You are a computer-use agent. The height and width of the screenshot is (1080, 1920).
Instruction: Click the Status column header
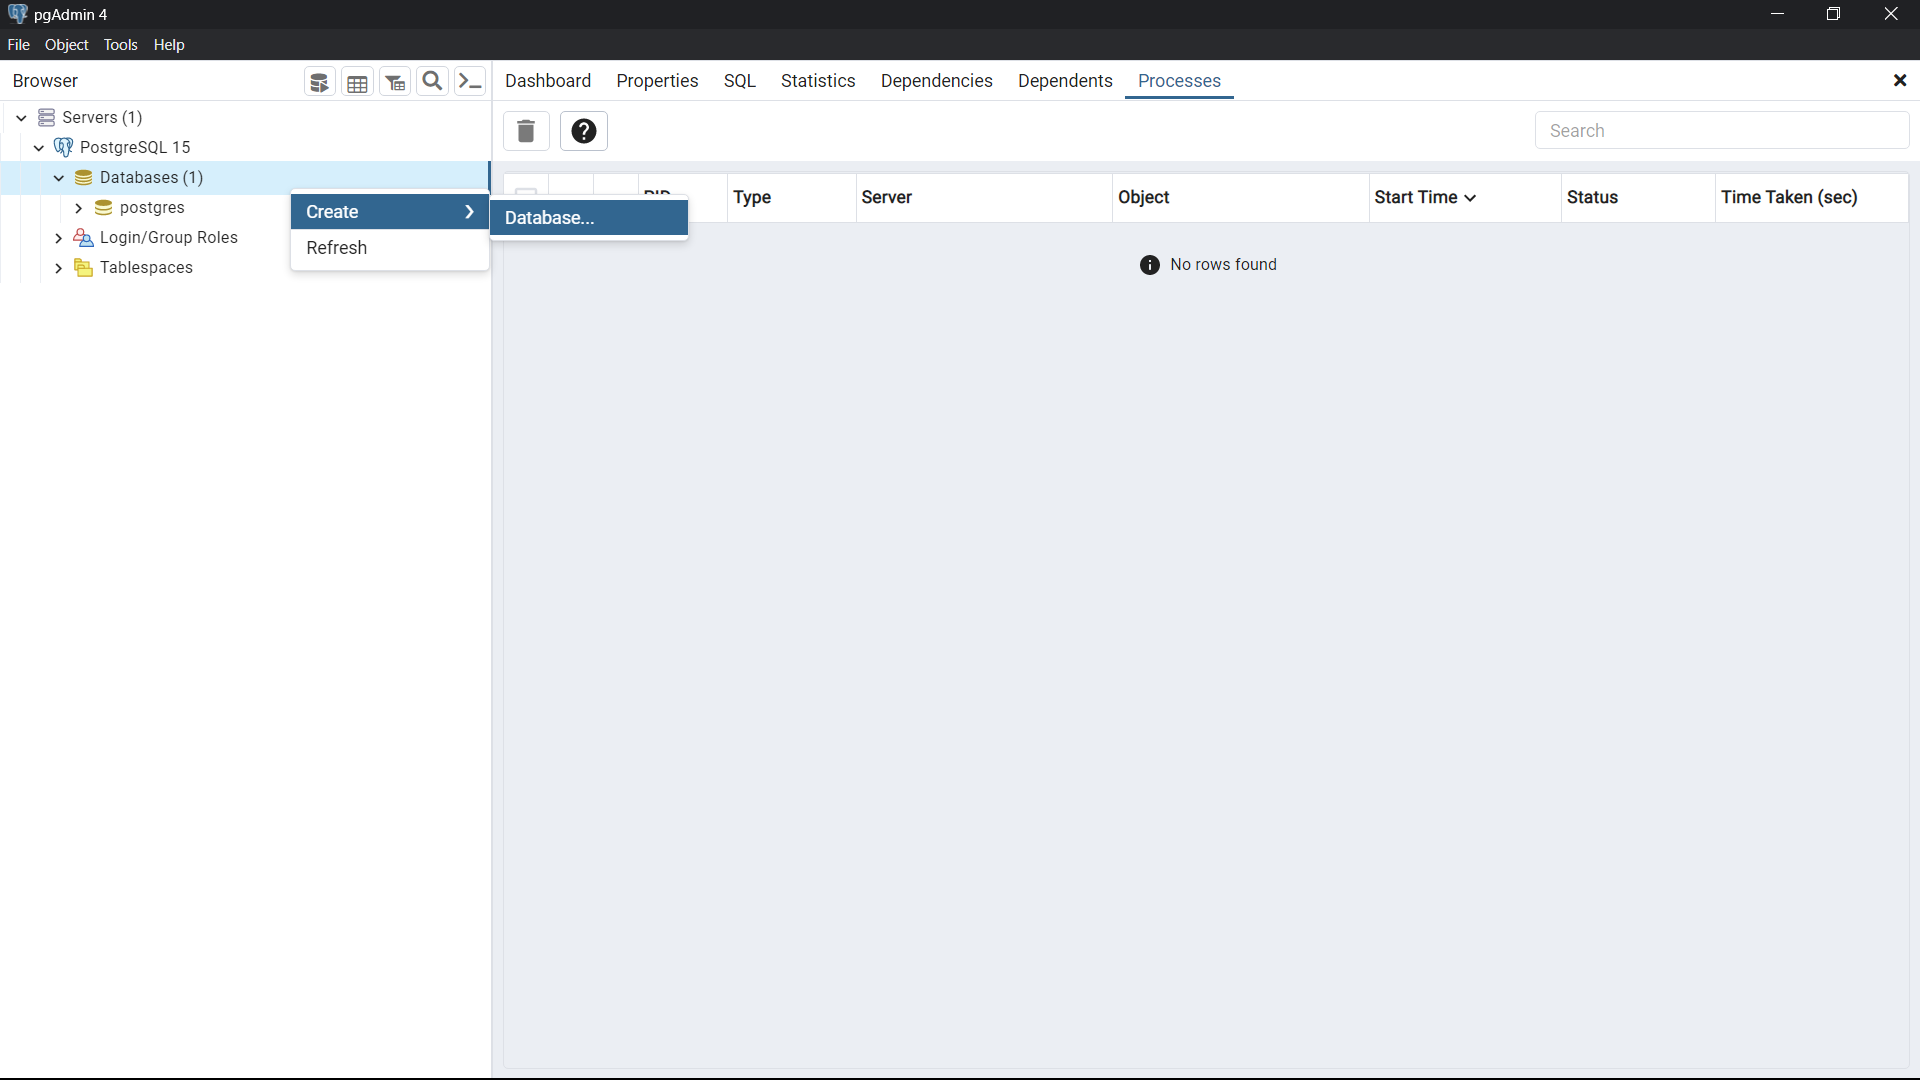[x=1638, y=198]
